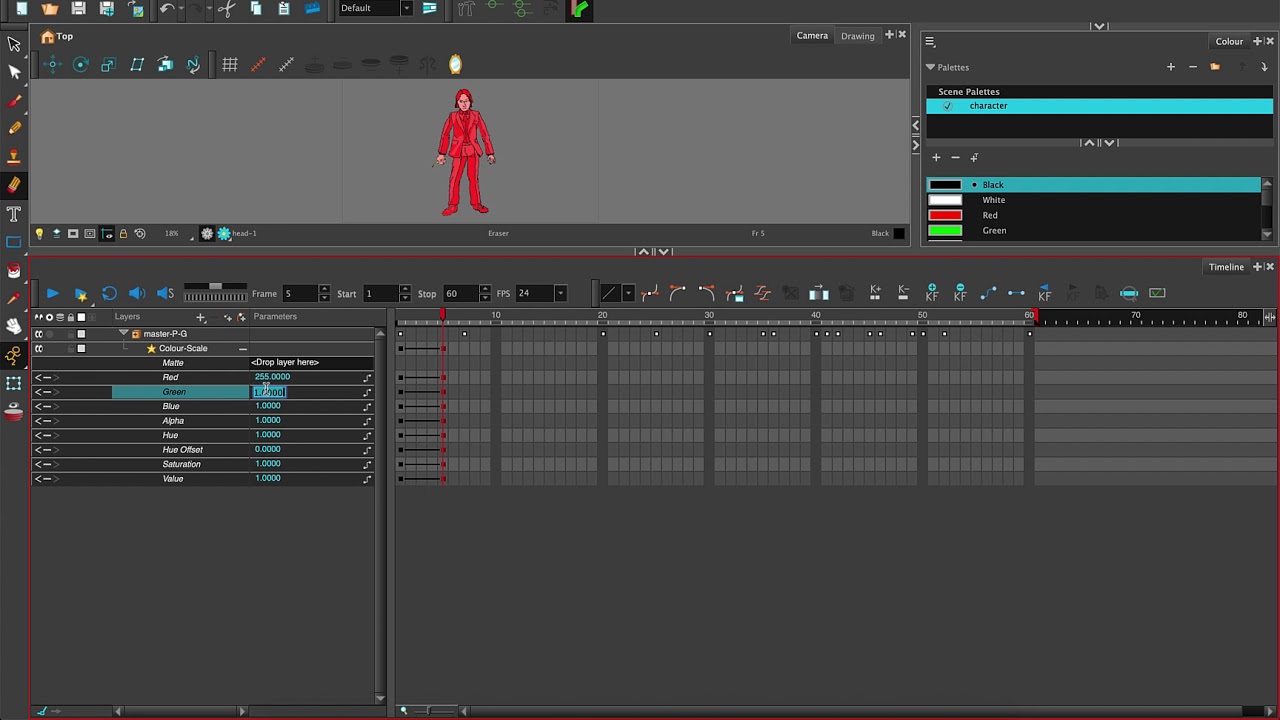This screenshot has height=720, width=1280.
Task: Toggle the camera lock icon under the view
Action: pyautogui.click(x=123, y=234)
